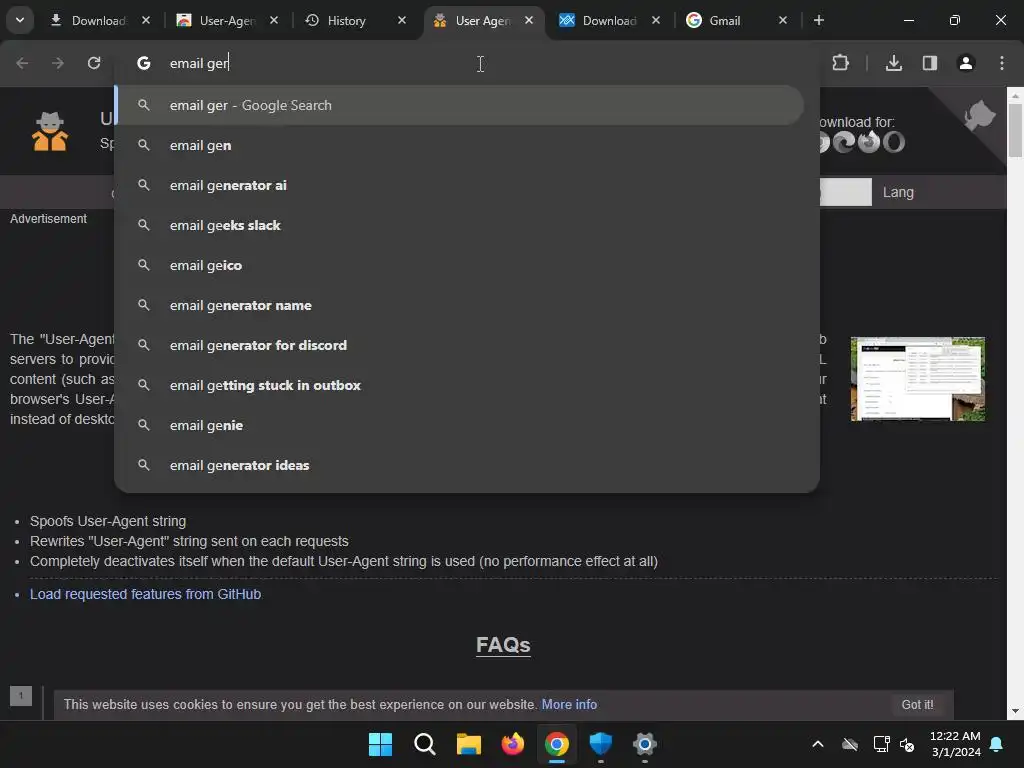Screen dimensions: 1024x768
Task: Open the Opera download icon
Action: click(893, 142)
